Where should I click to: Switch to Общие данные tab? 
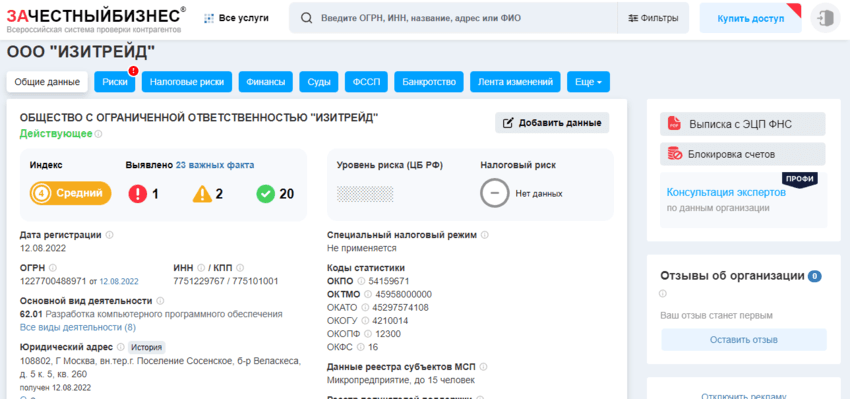47,82
